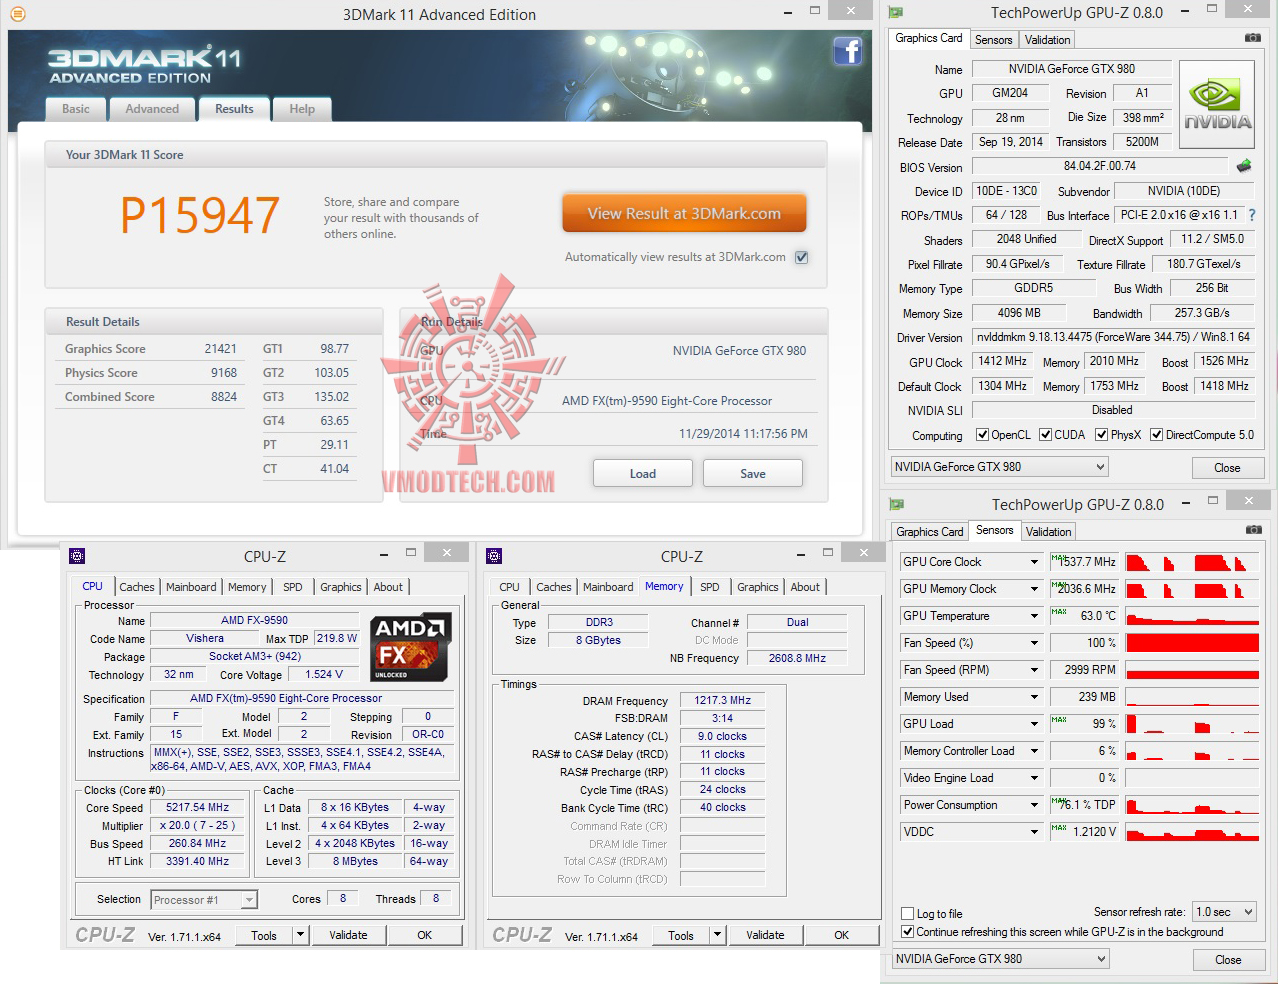The image size is (1278, 984).
Task: Click the CPU-Z app icon in the Memory CPU-Z window
Action: pos(494,556)
